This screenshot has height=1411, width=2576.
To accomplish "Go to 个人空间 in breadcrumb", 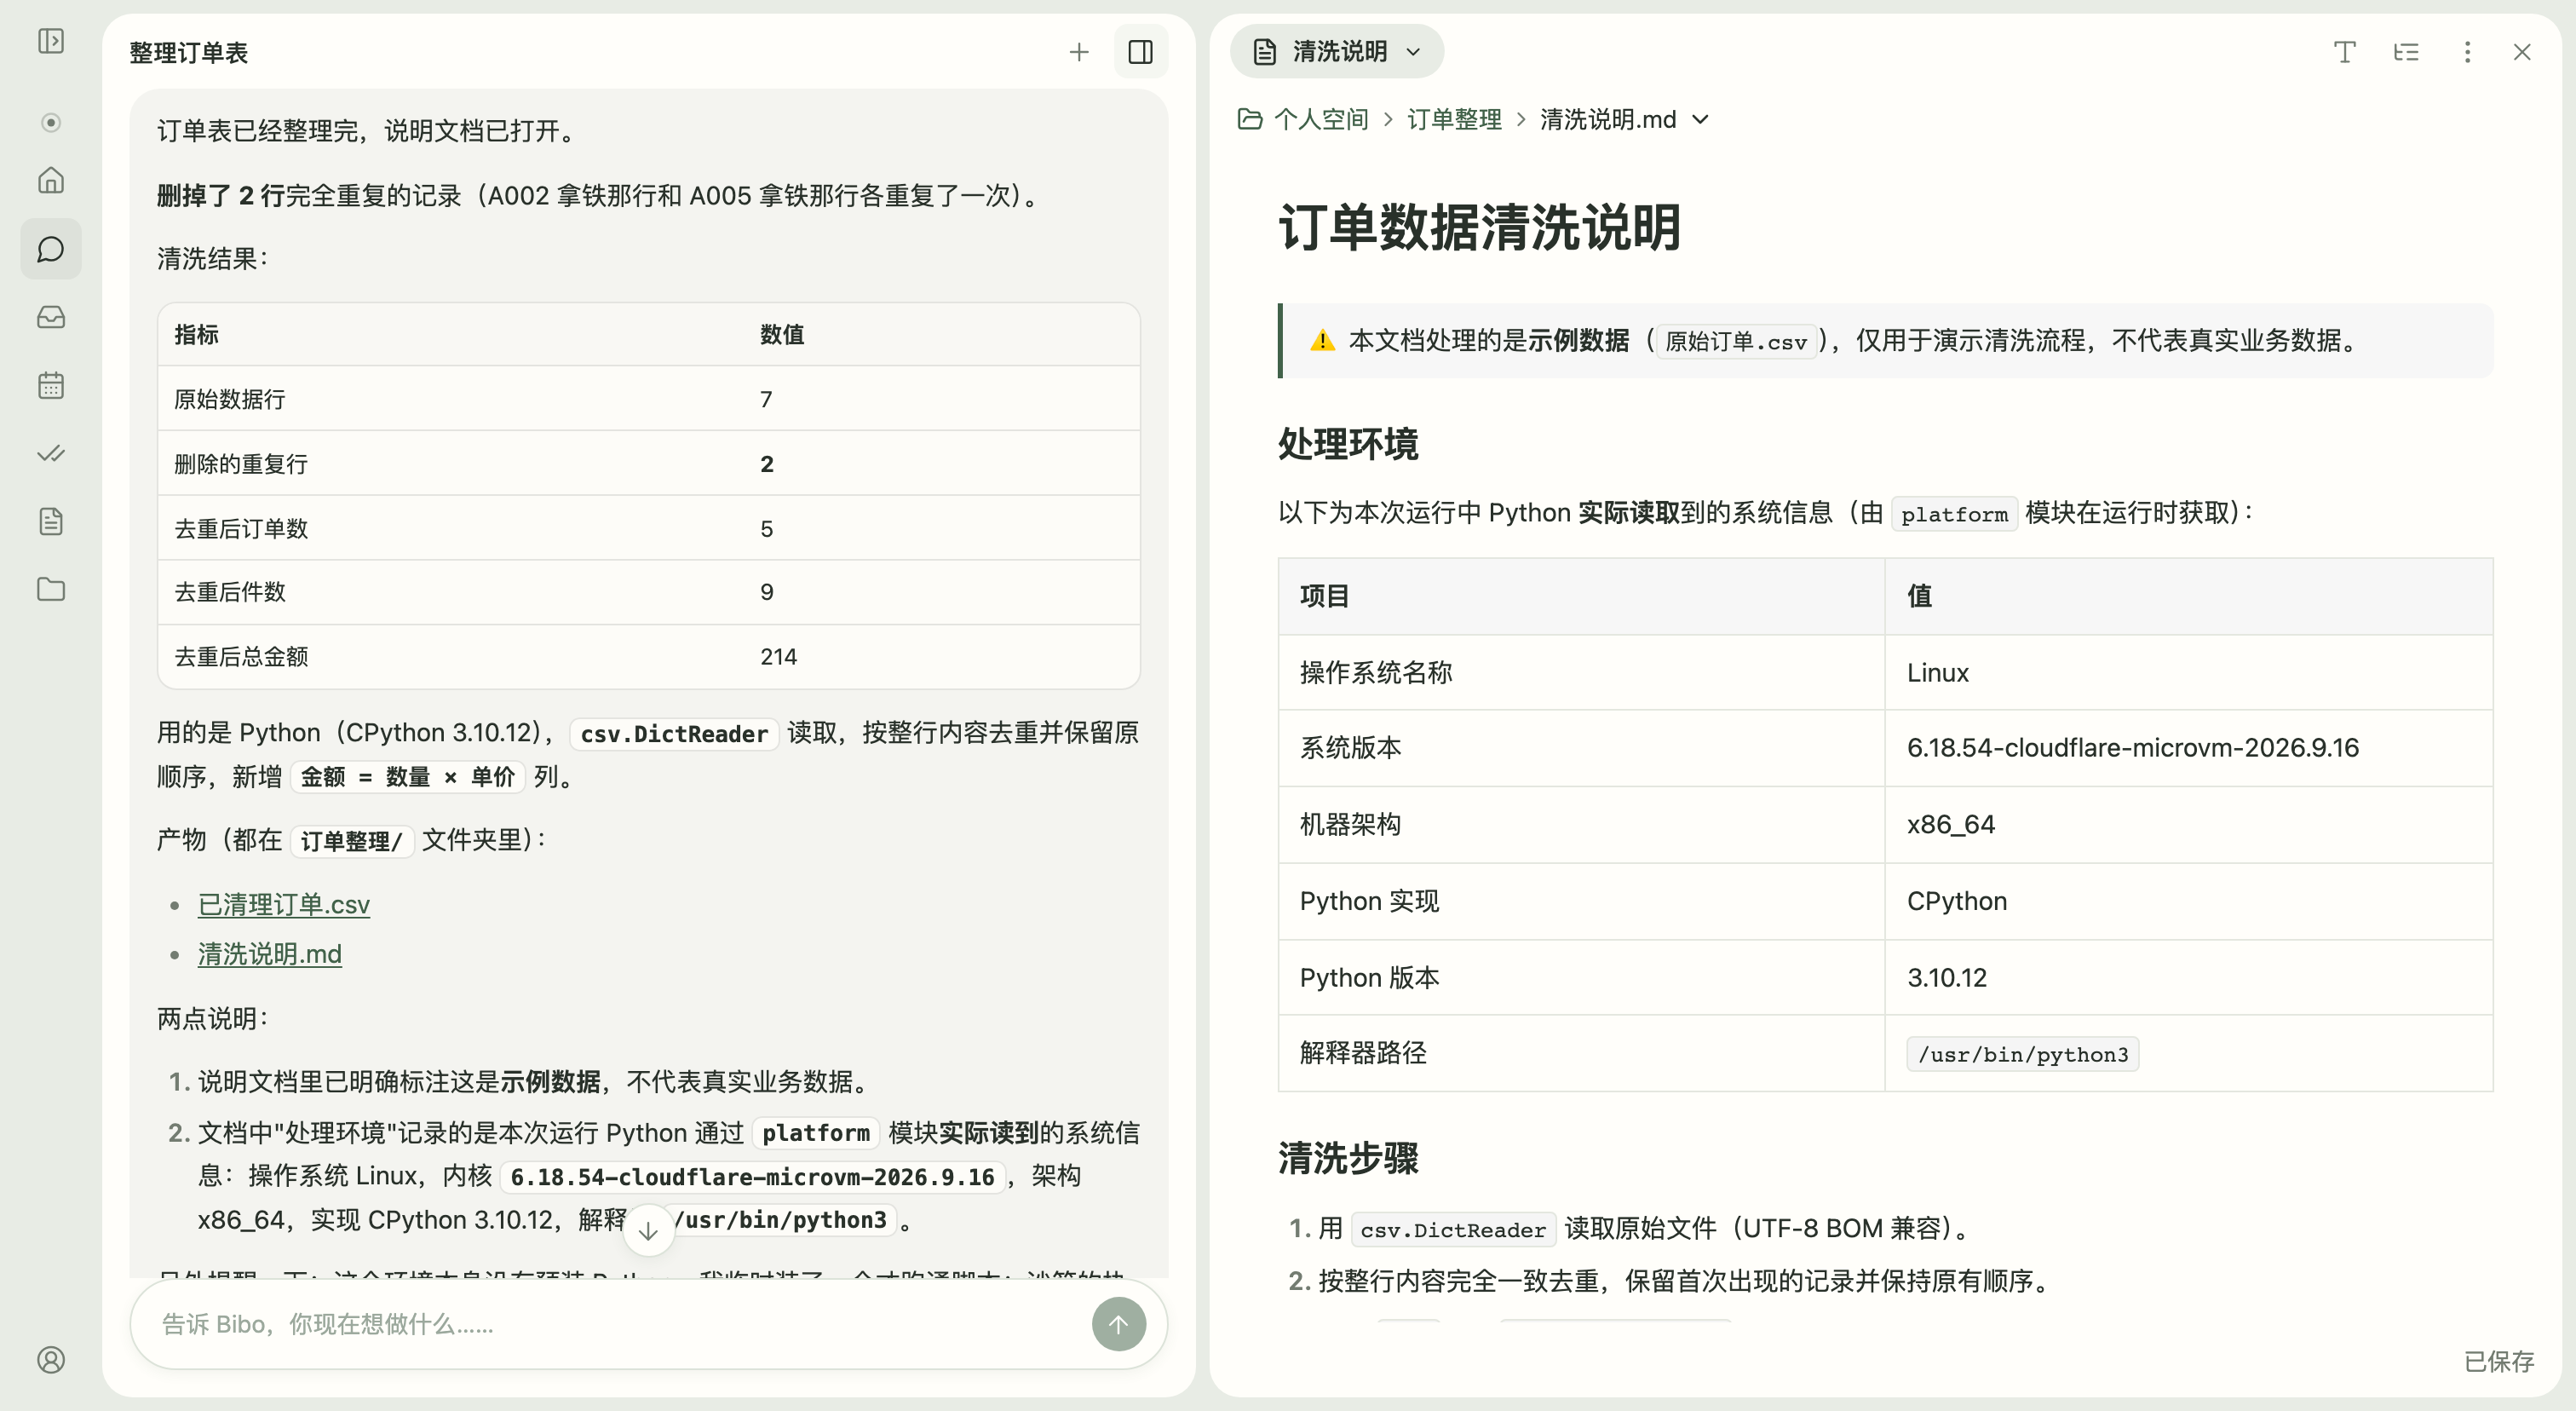I will 1321,119.
